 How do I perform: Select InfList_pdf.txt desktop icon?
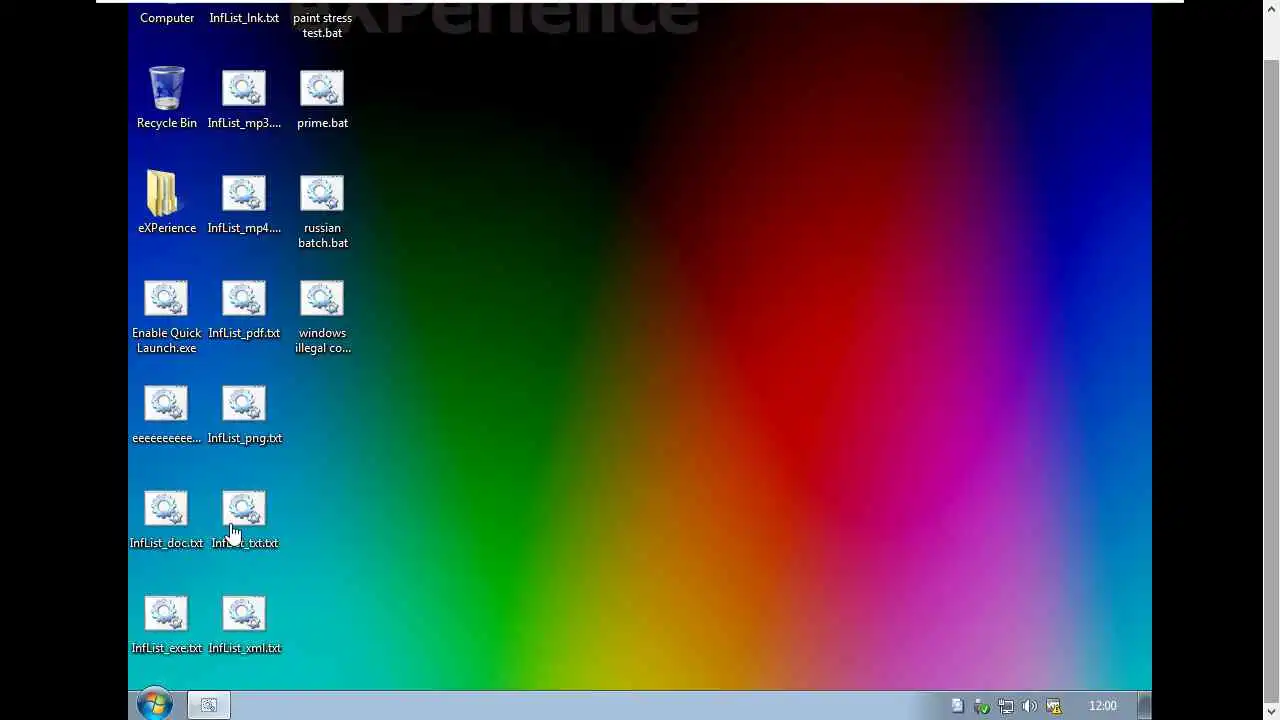point(244,310)
